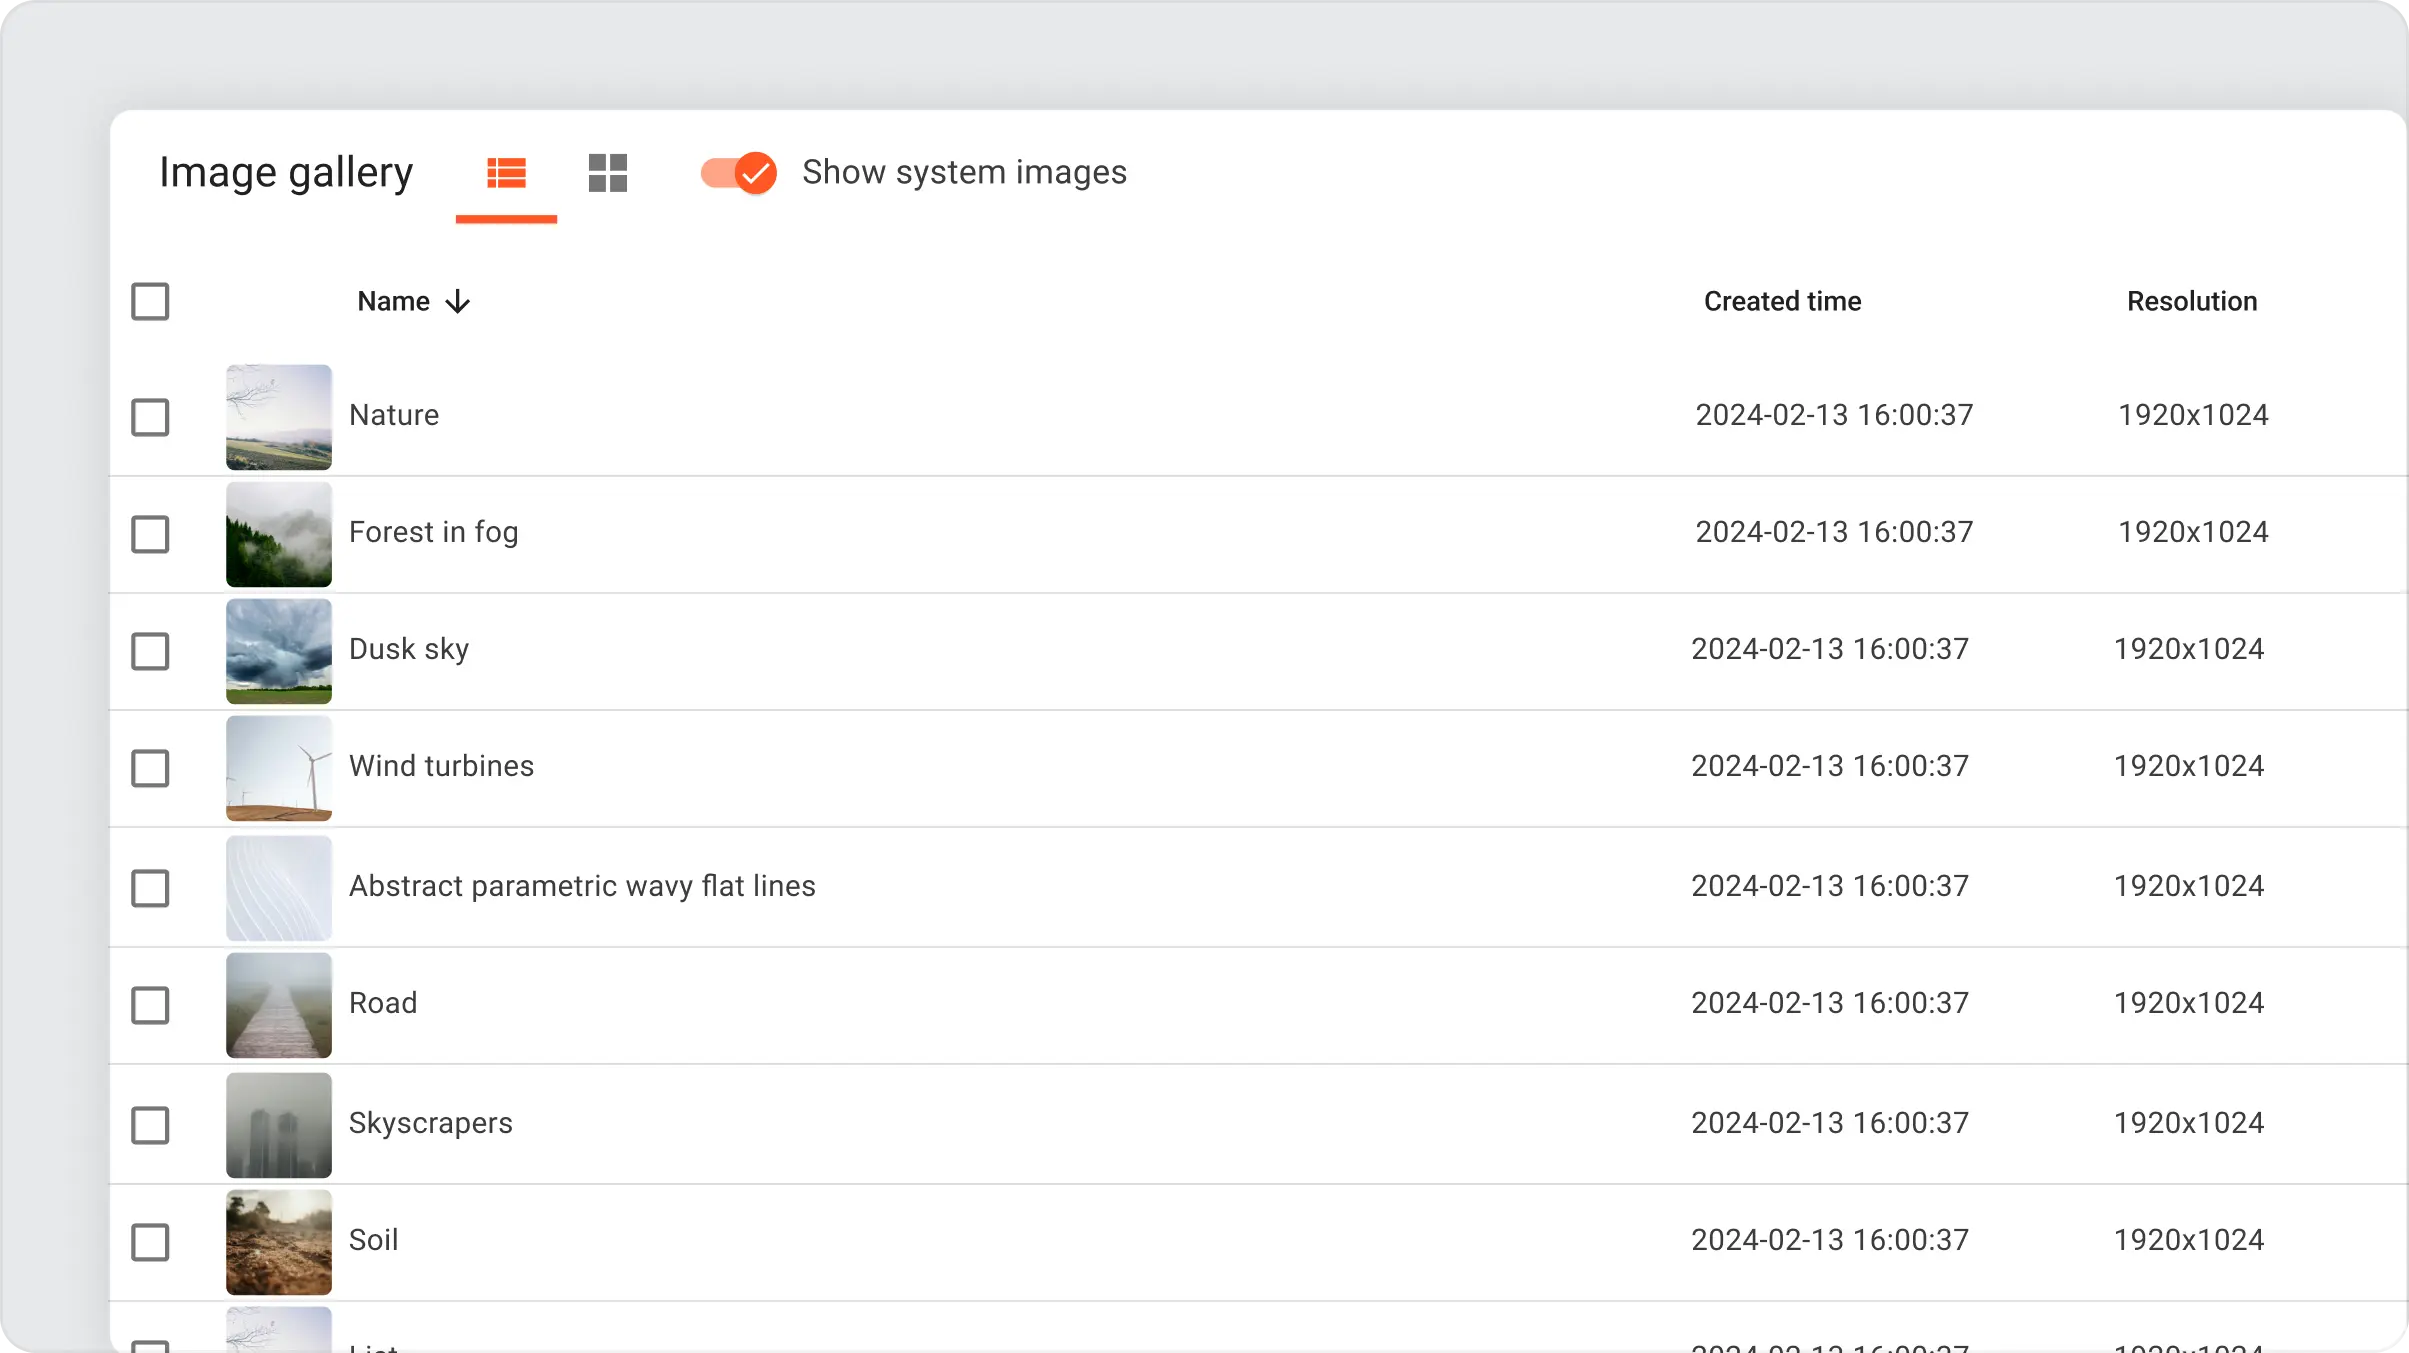
Task: Click the Abstract parametric wavy flat lines name
Action: coord(582,886)
